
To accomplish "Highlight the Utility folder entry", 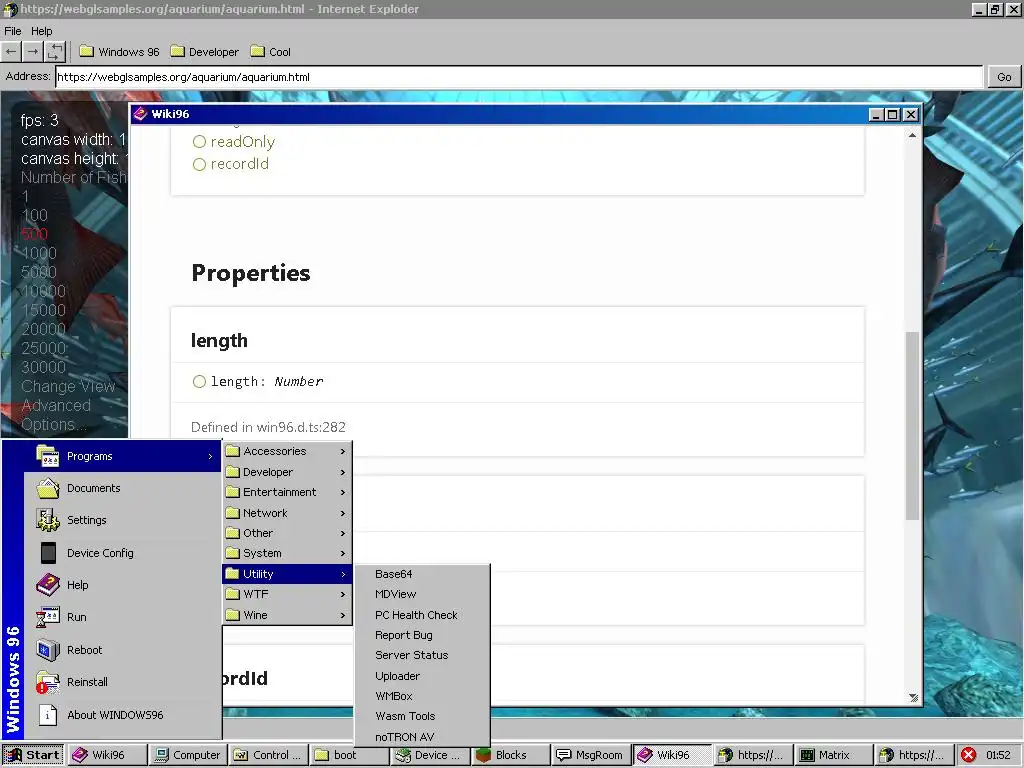I will click(x=287, y=574).
